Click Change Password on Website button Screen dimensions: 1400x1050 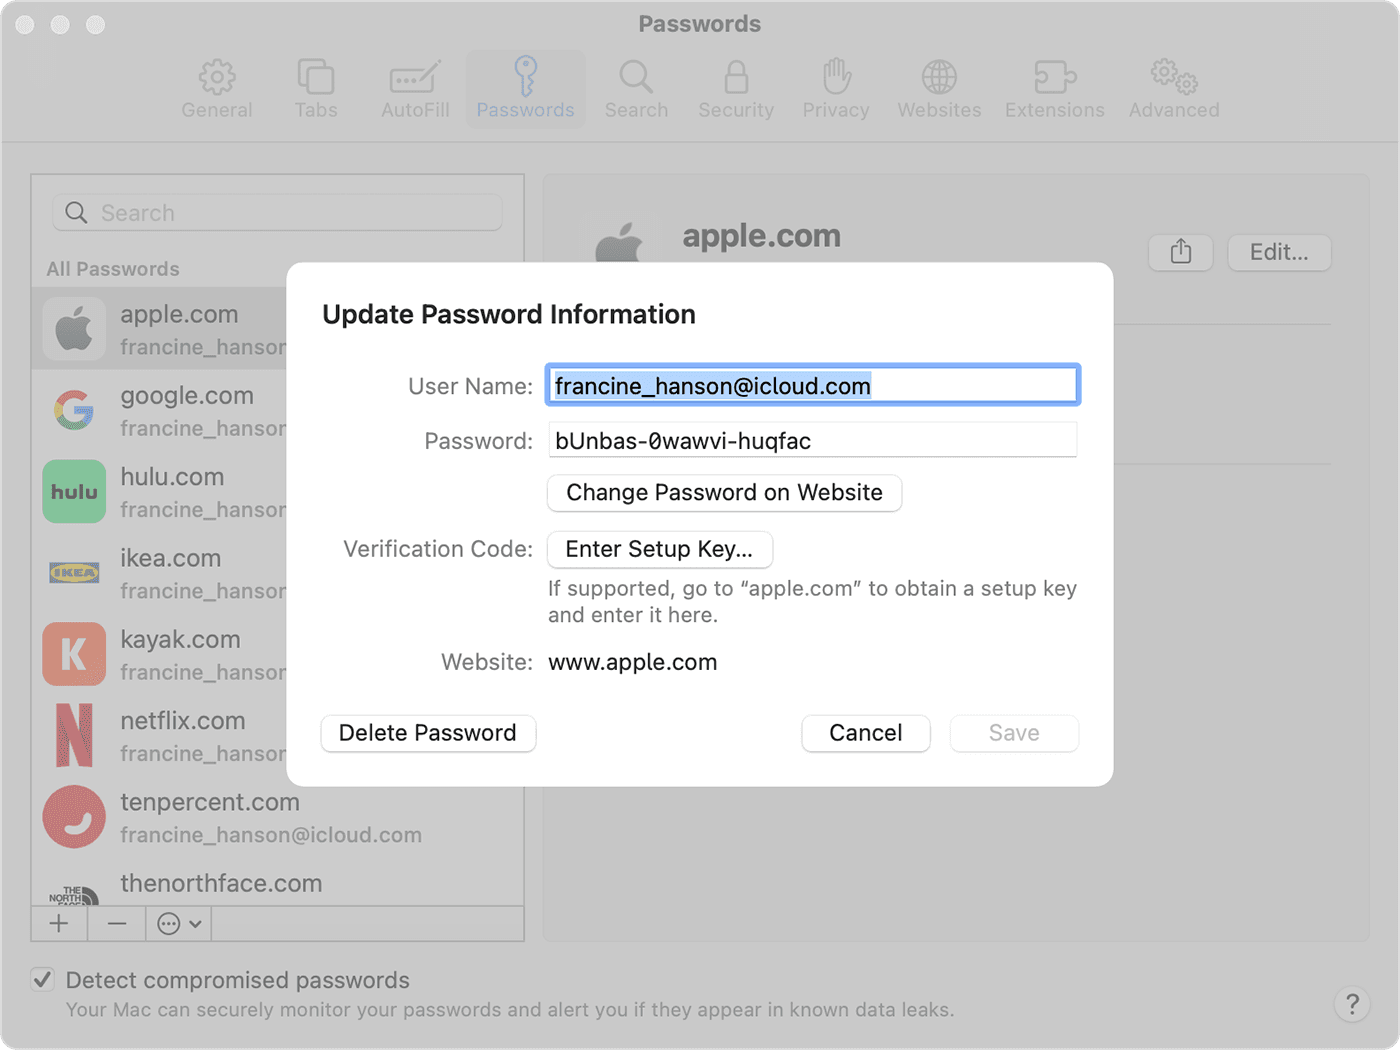724,493
